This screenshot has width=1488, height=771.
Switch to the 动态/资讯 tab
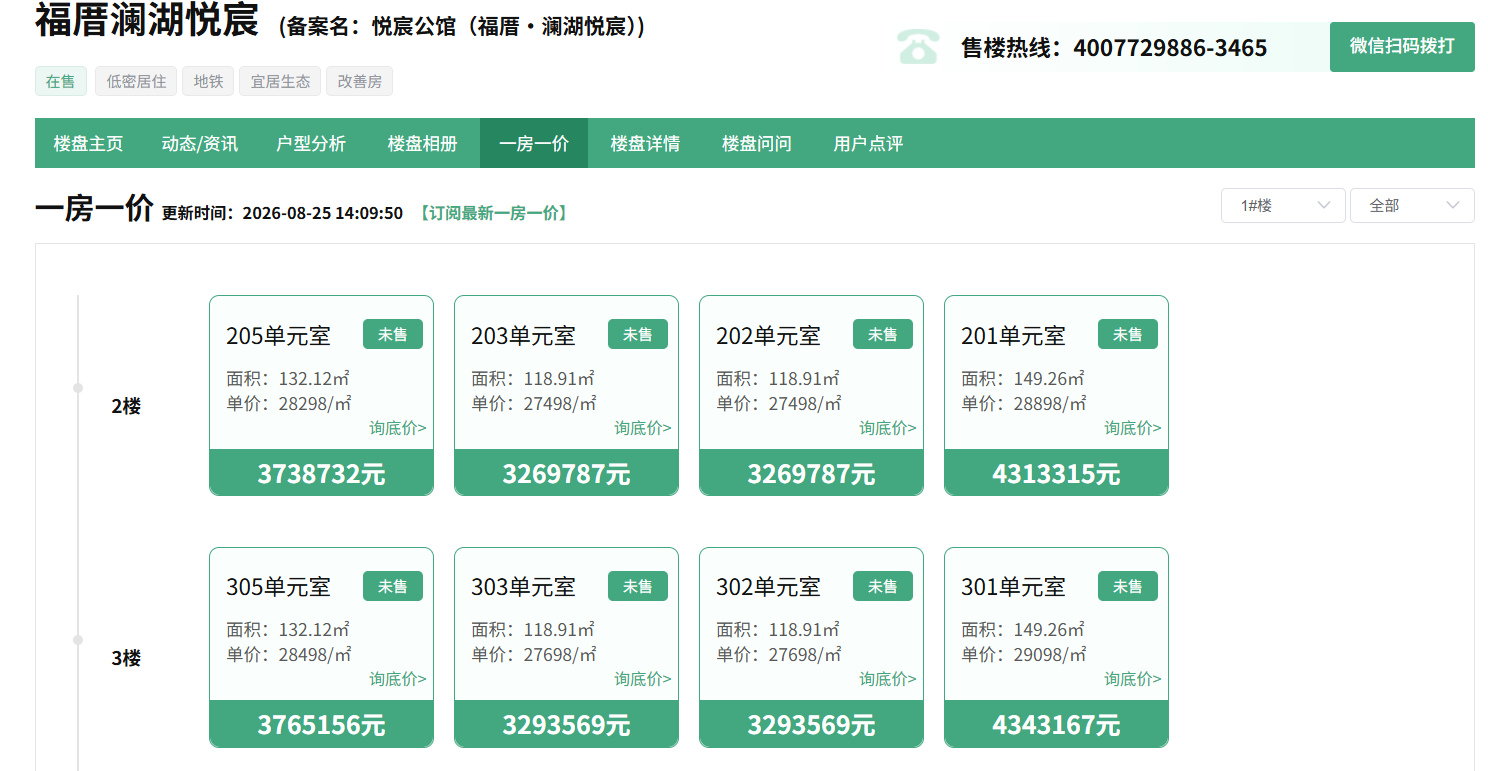[x=200, y=143]
